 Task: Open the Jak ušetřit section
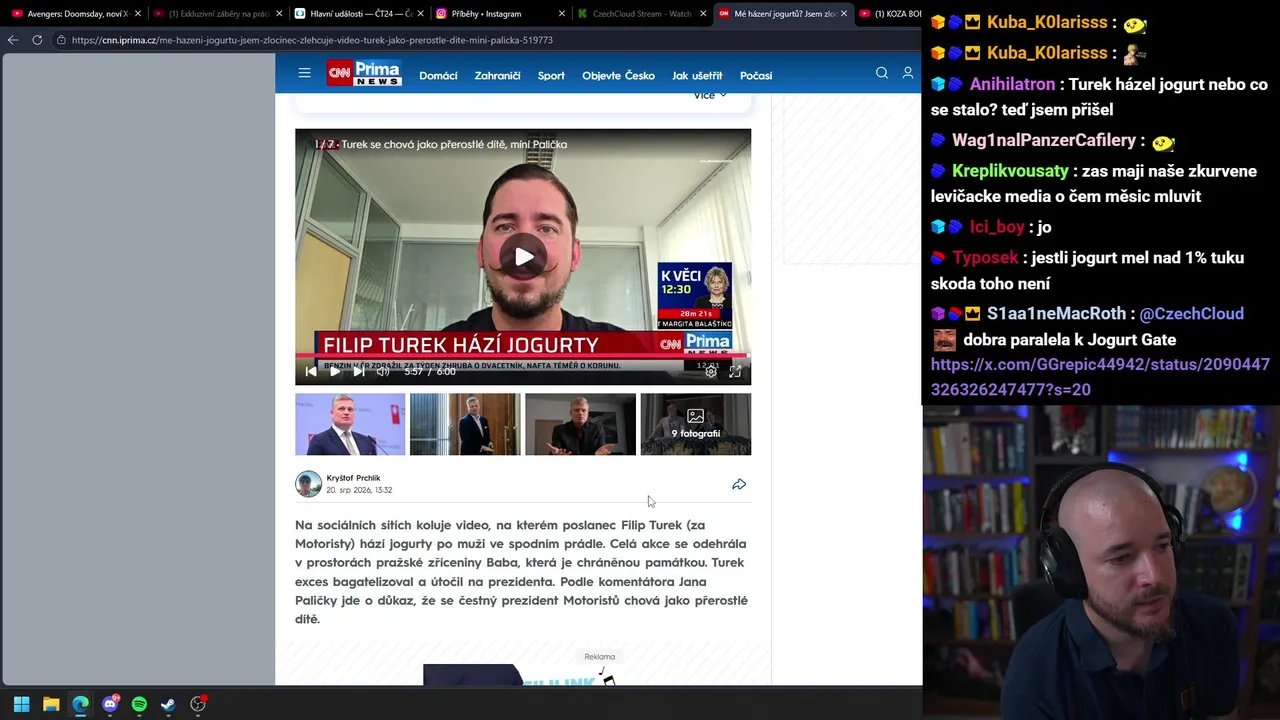(697, 76)
